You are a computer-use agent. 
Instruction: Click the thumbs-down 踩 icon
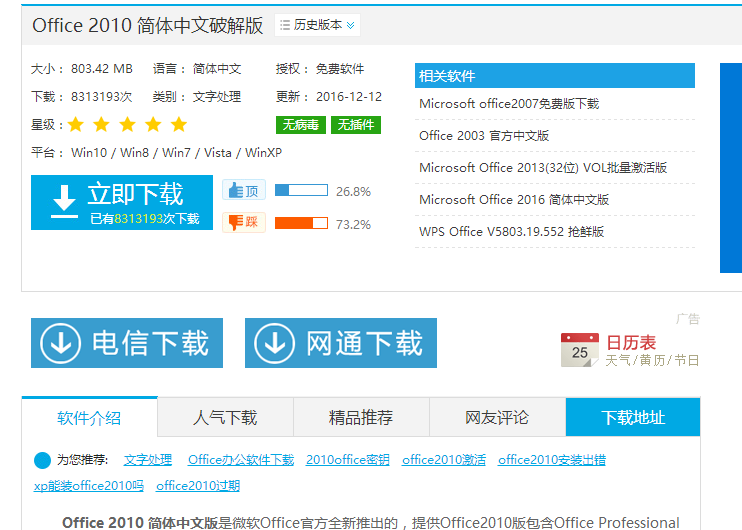pos(244,222)
